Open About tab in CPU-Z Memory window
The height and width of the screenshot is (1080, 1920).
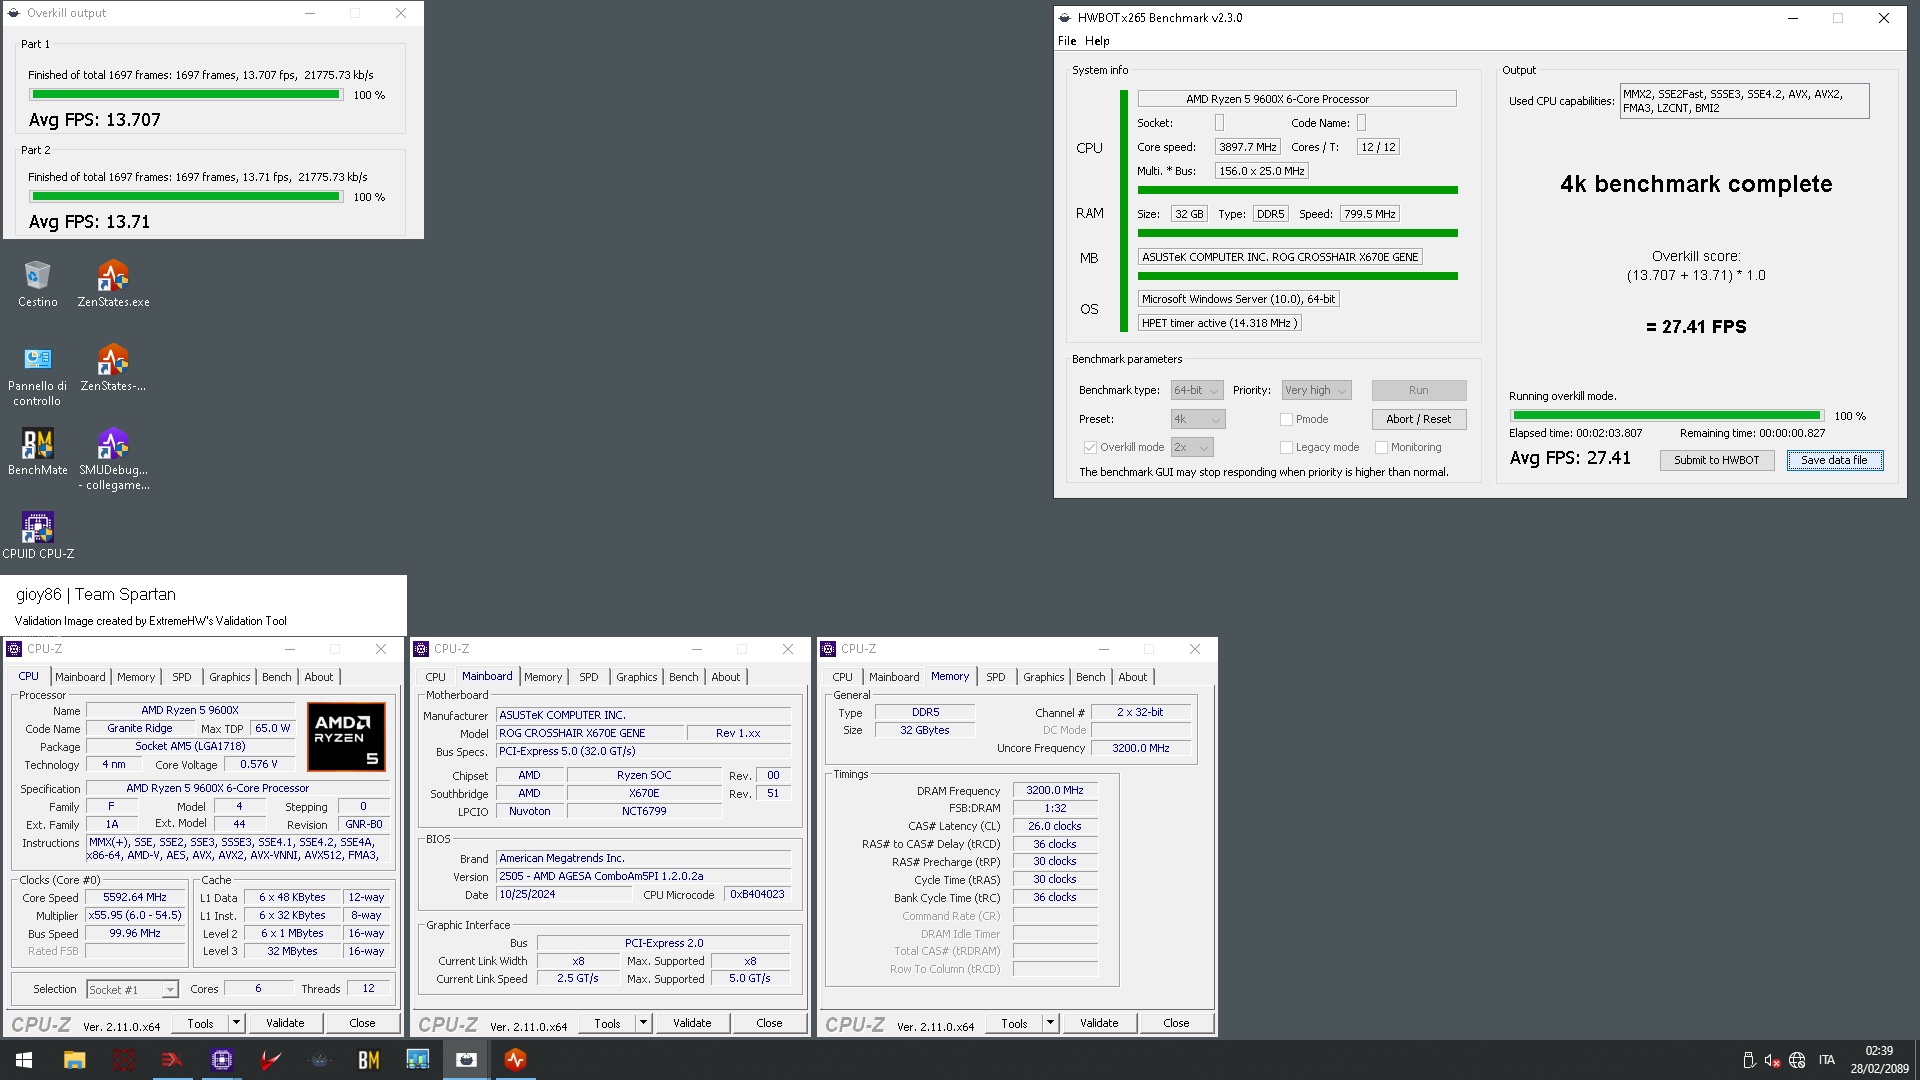click(x=1132, y=677)
